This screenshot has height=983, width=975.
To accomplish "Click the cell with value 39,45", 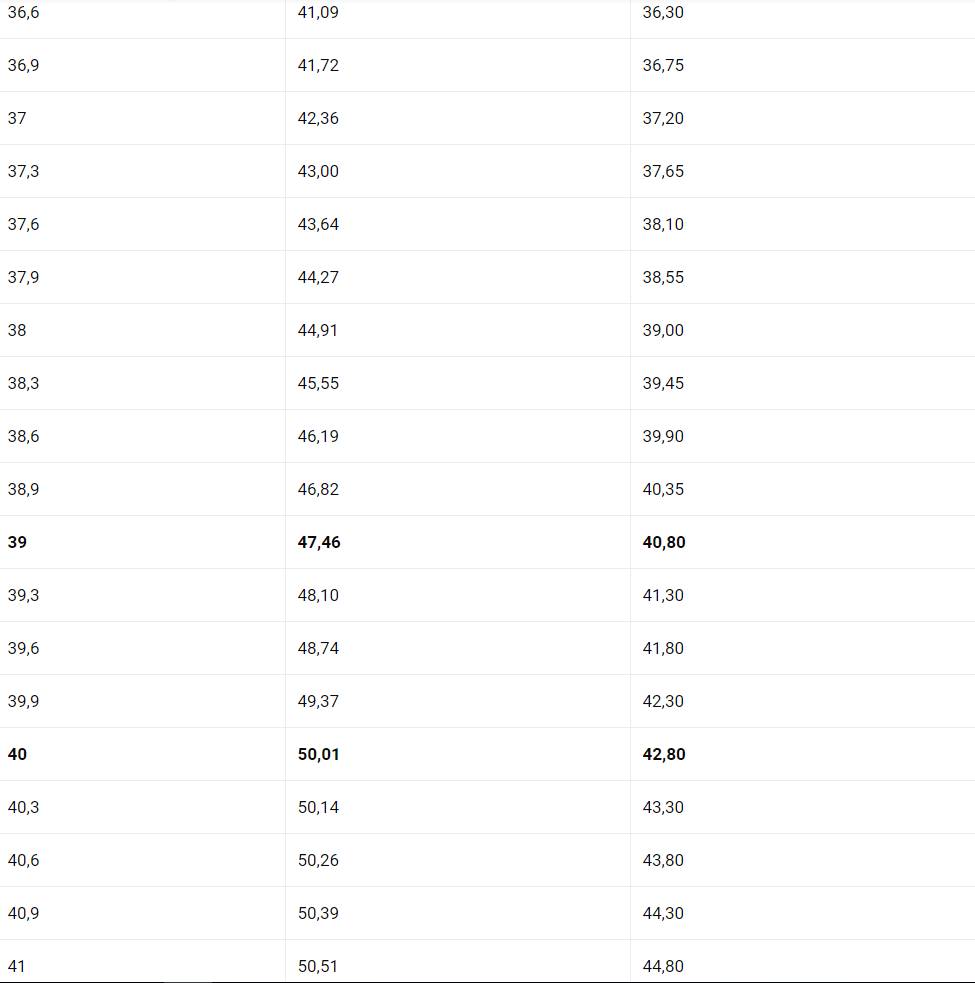I will tap(663, 383).
